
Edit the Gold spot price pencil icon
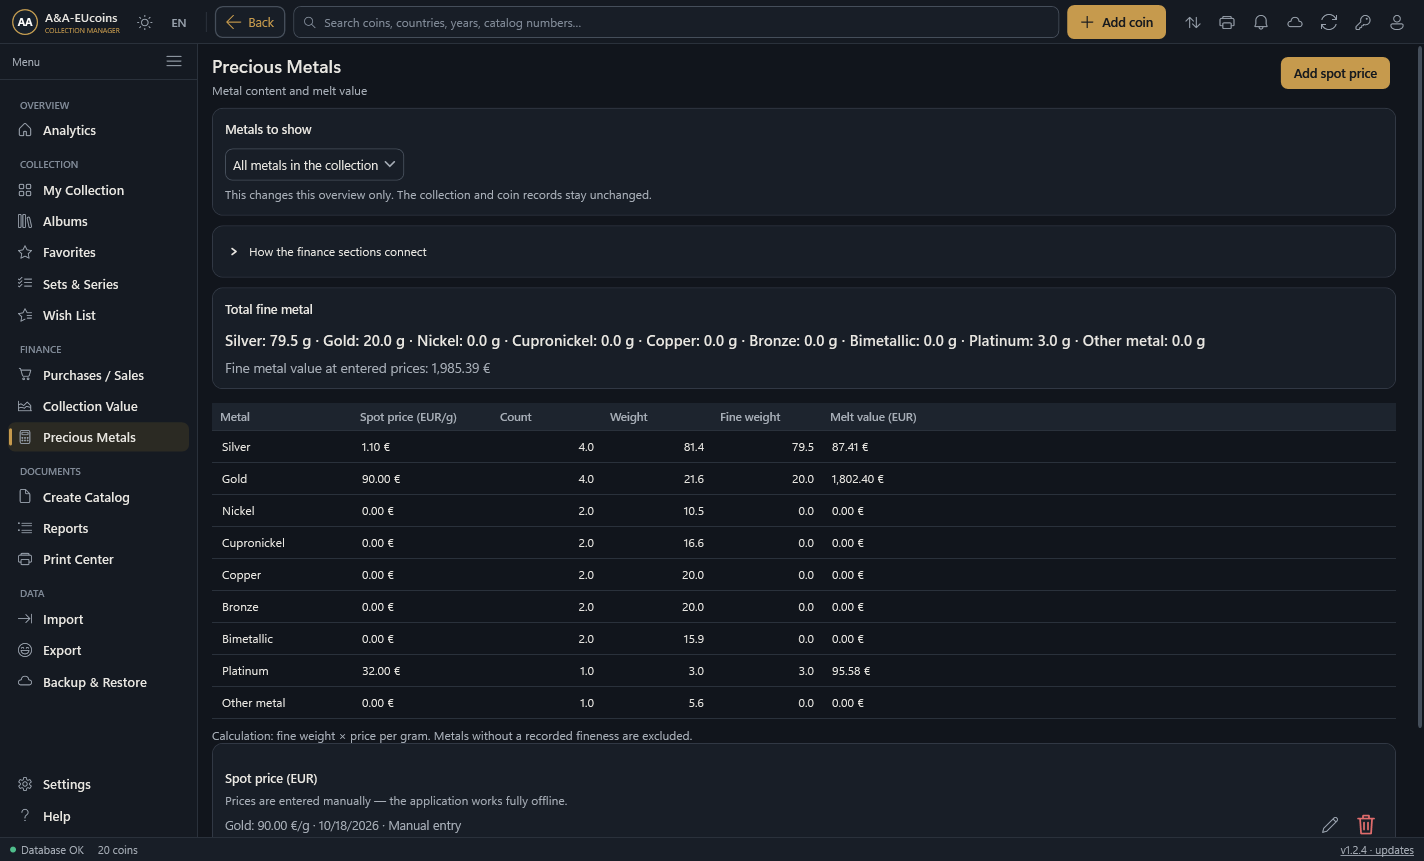coord(1330,824)
